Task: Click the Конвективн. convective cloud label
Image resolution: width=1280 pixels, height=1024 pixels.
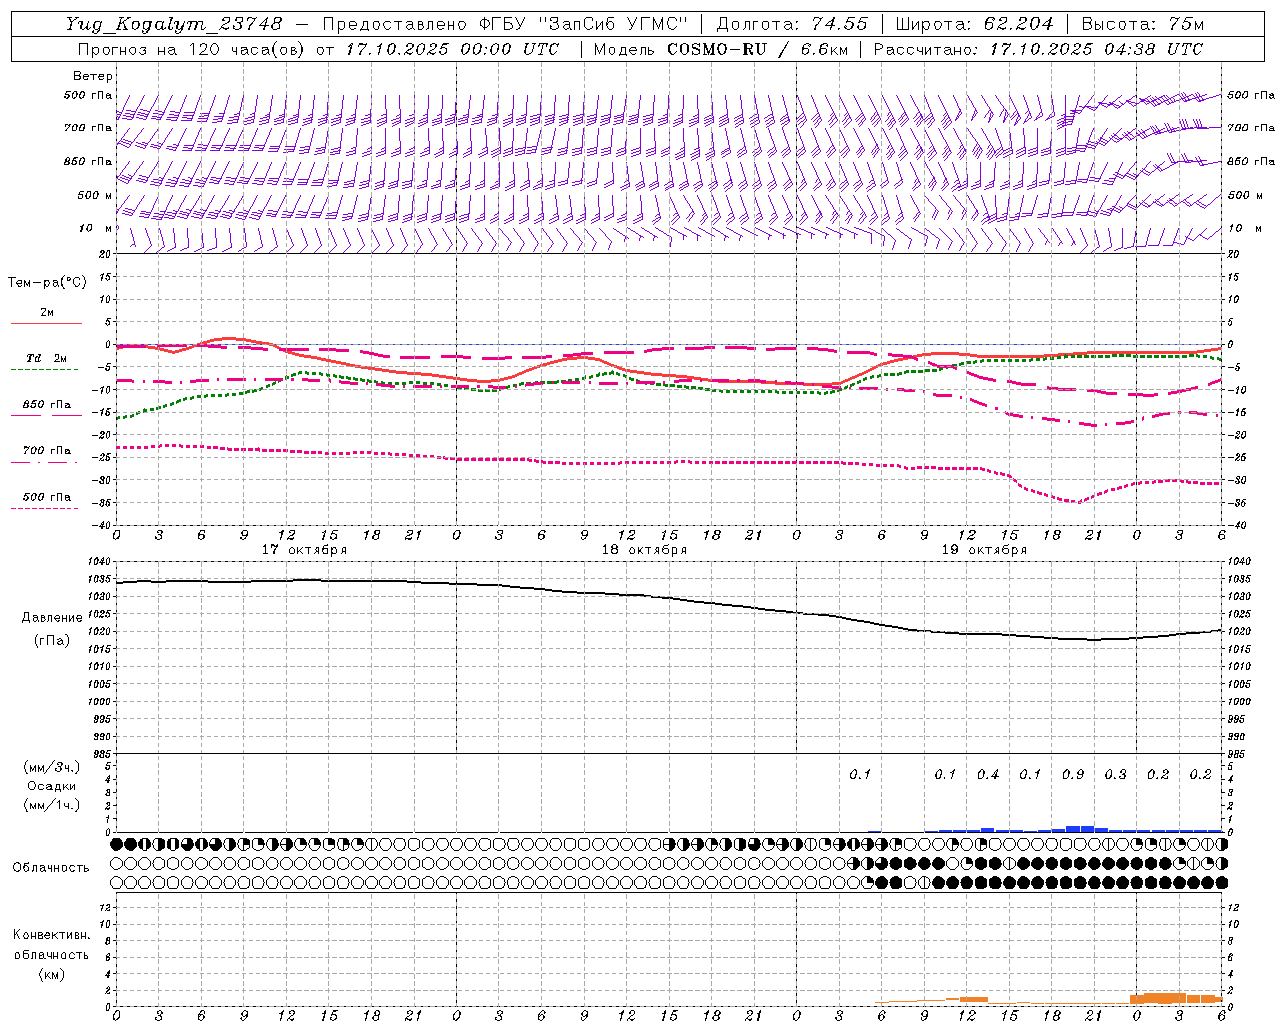Action: 52,935
